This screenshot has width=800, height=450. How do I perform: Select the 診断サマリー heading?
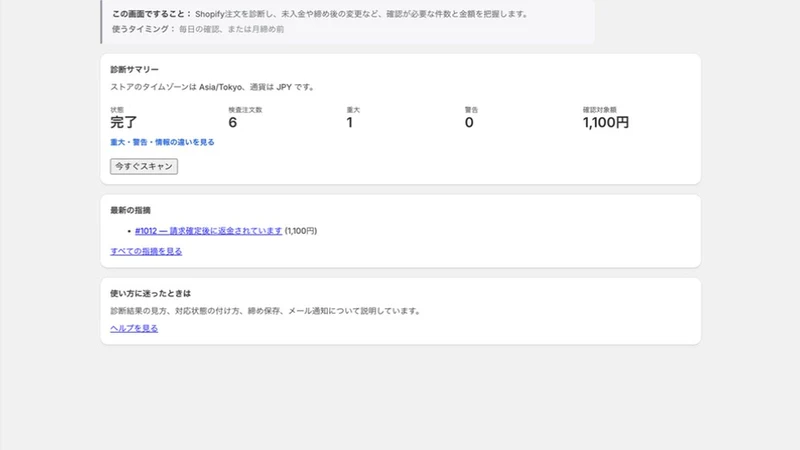point(134,69)
